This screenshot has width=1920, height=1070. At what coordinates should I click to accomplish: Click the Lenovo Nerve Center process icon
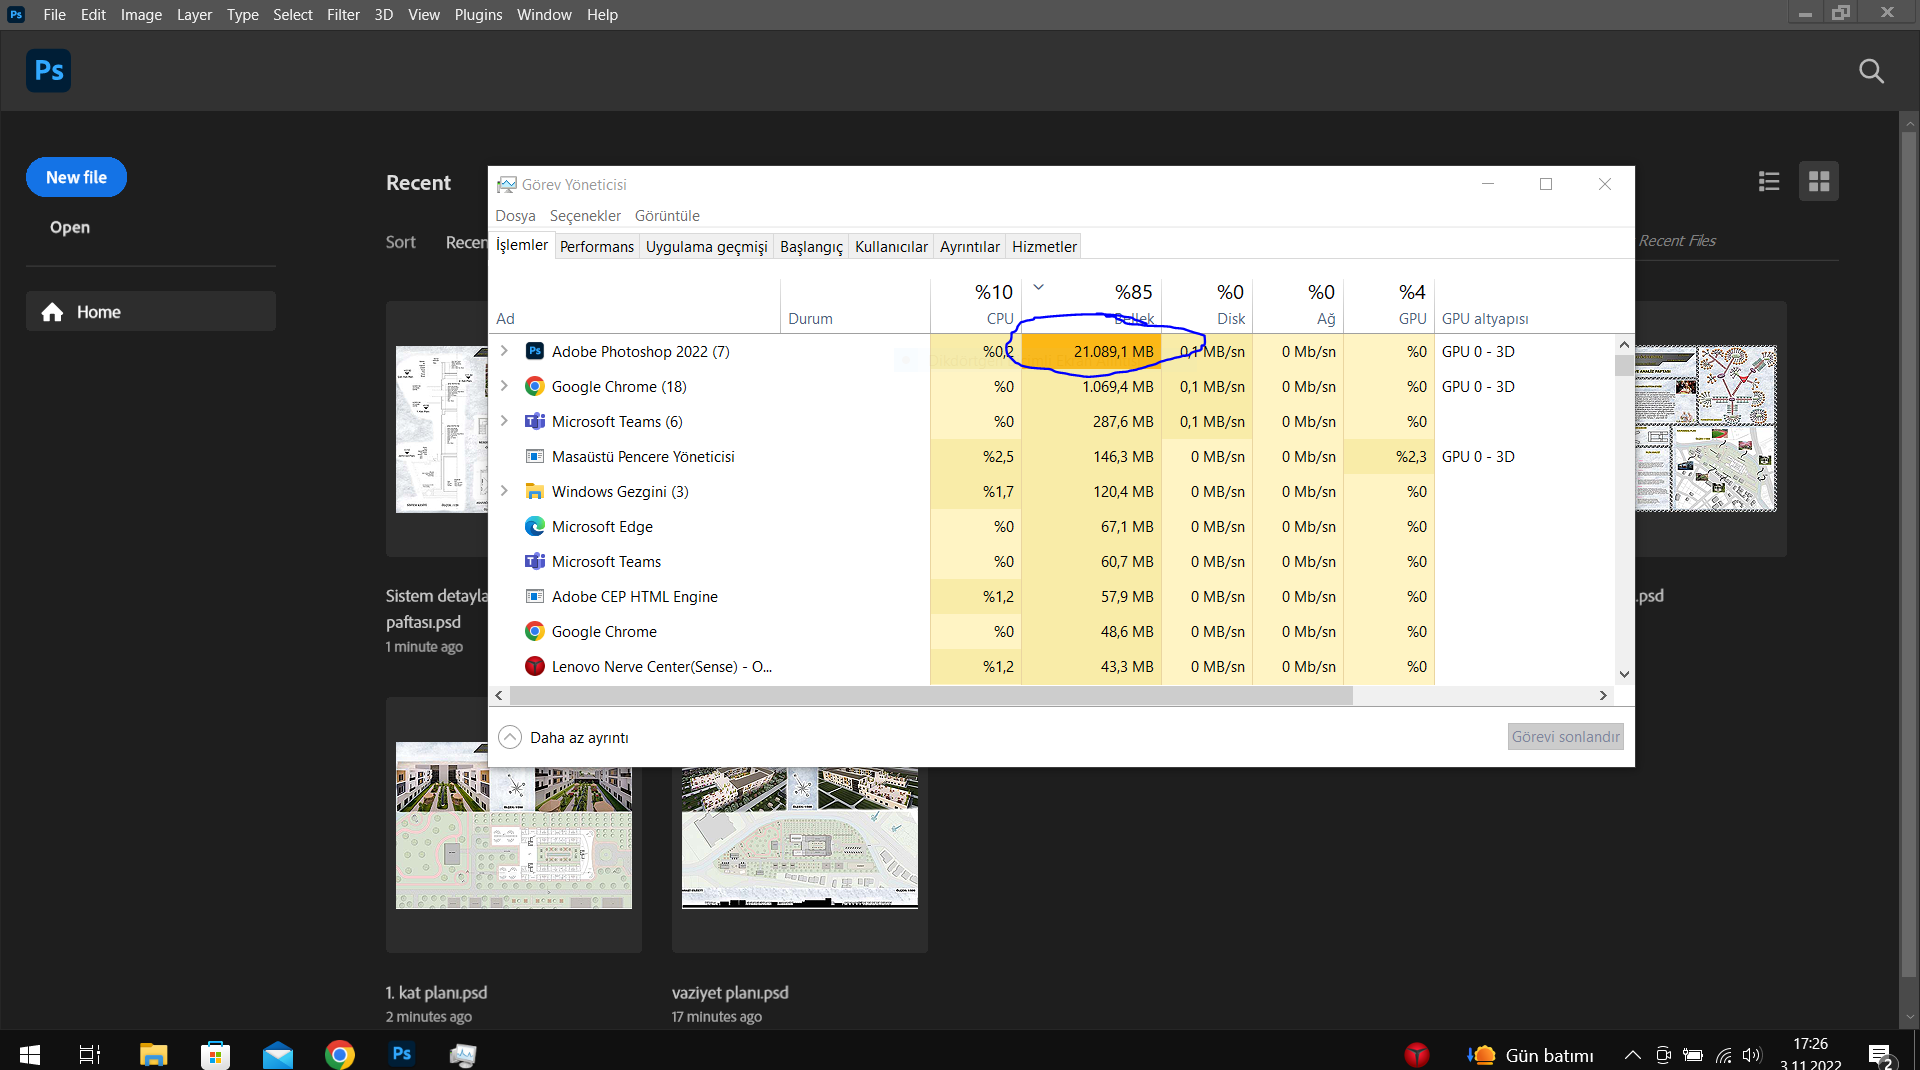pyautogui.click(x=535, y=666)
